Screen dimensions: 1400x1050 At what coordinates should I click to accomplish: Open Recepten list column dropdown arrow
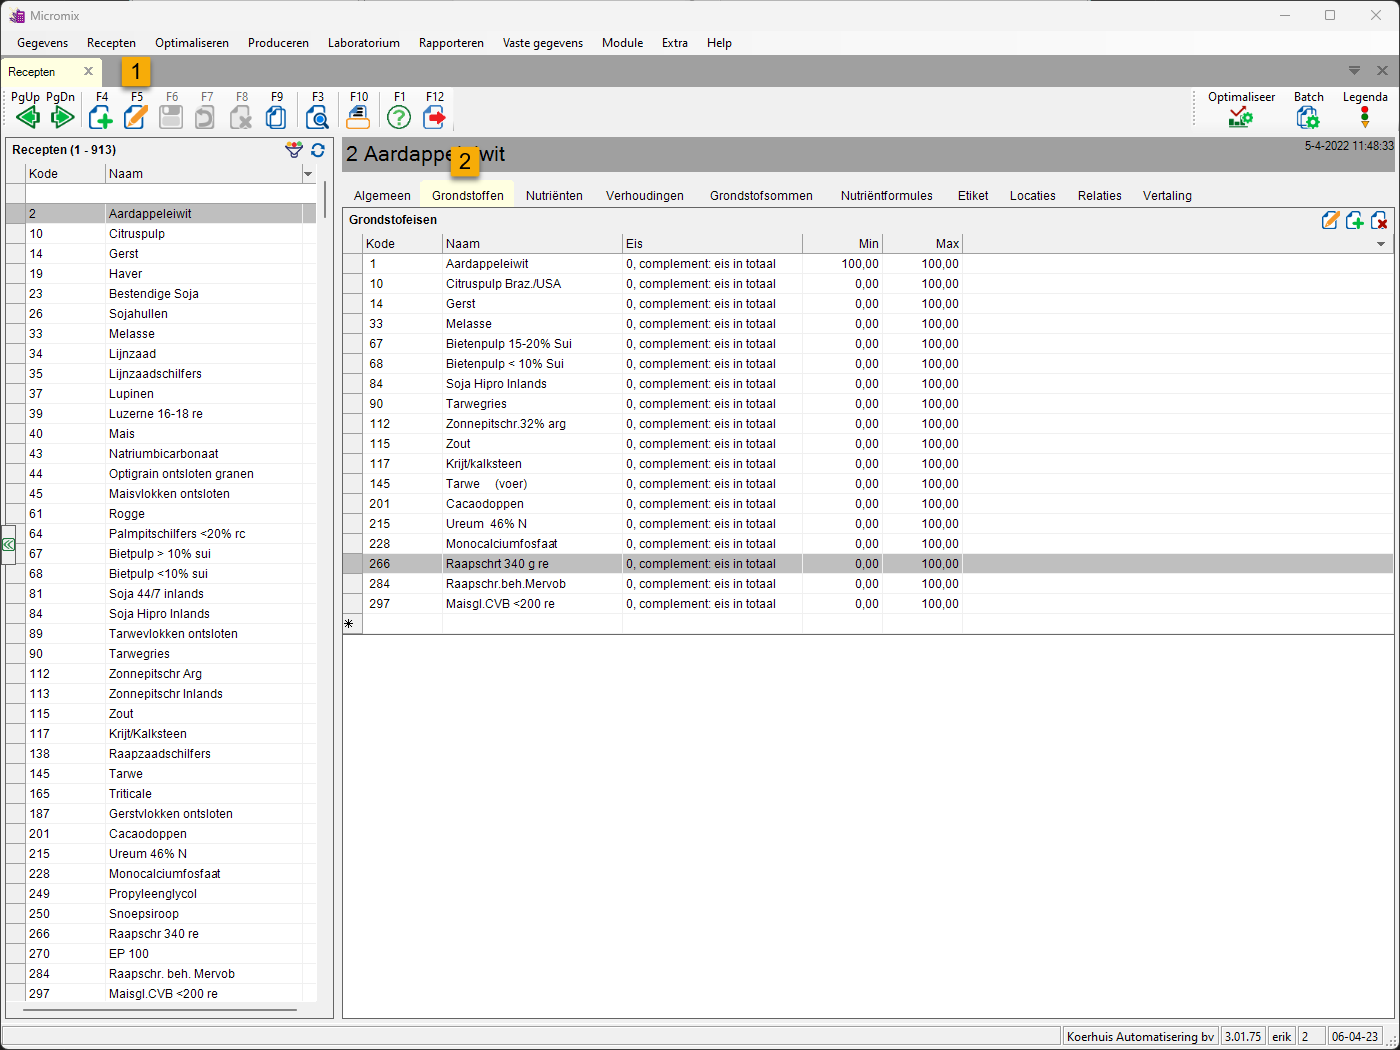[308, 174]
